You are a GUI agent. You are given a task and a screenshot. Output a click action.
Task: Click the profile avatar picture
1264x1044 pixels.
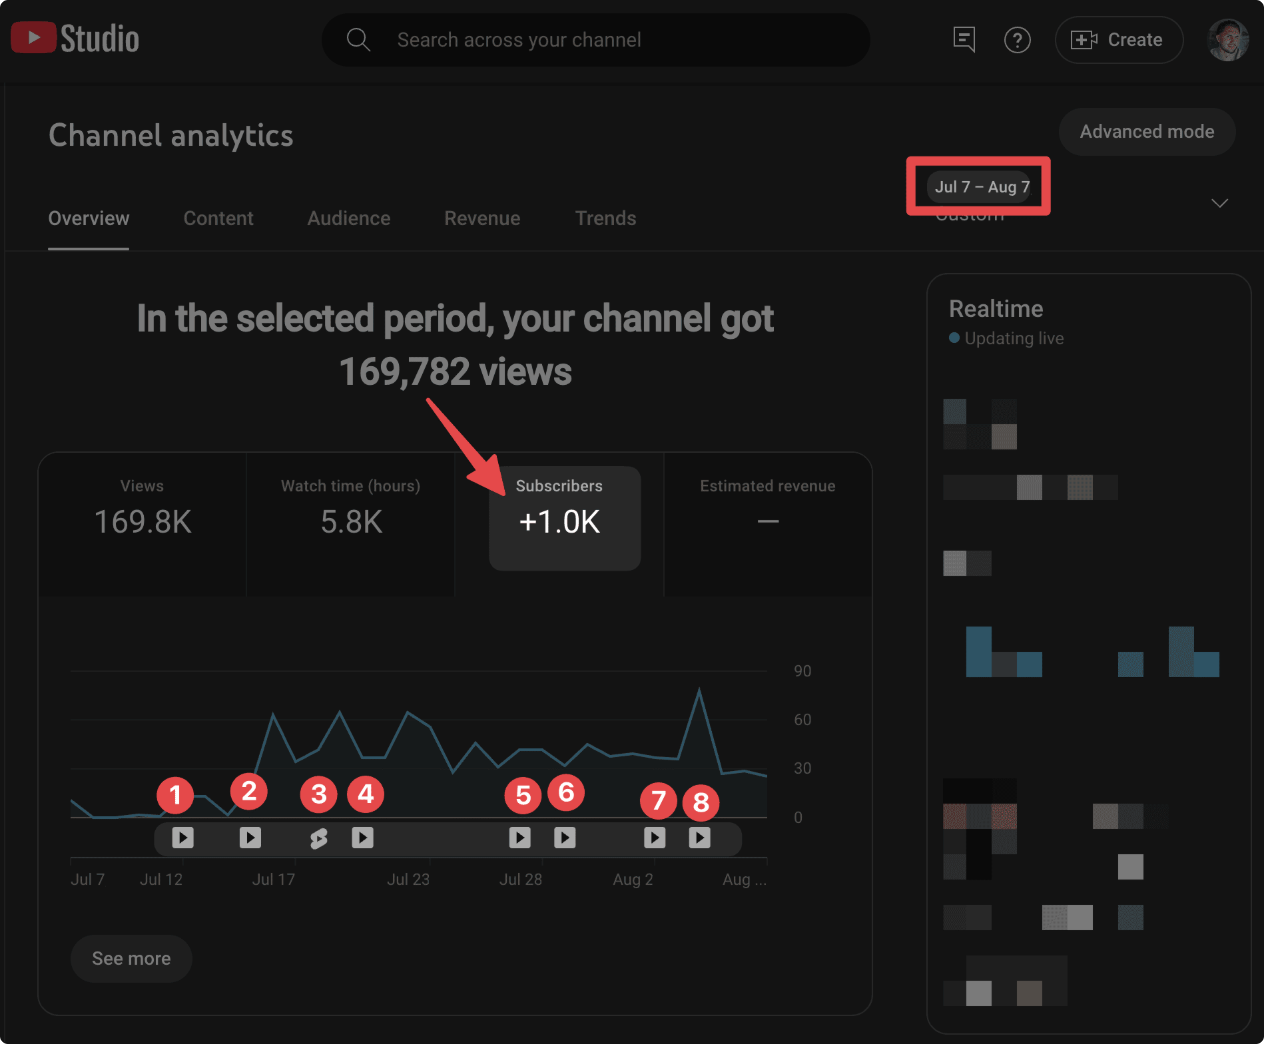pos(1228,40)
